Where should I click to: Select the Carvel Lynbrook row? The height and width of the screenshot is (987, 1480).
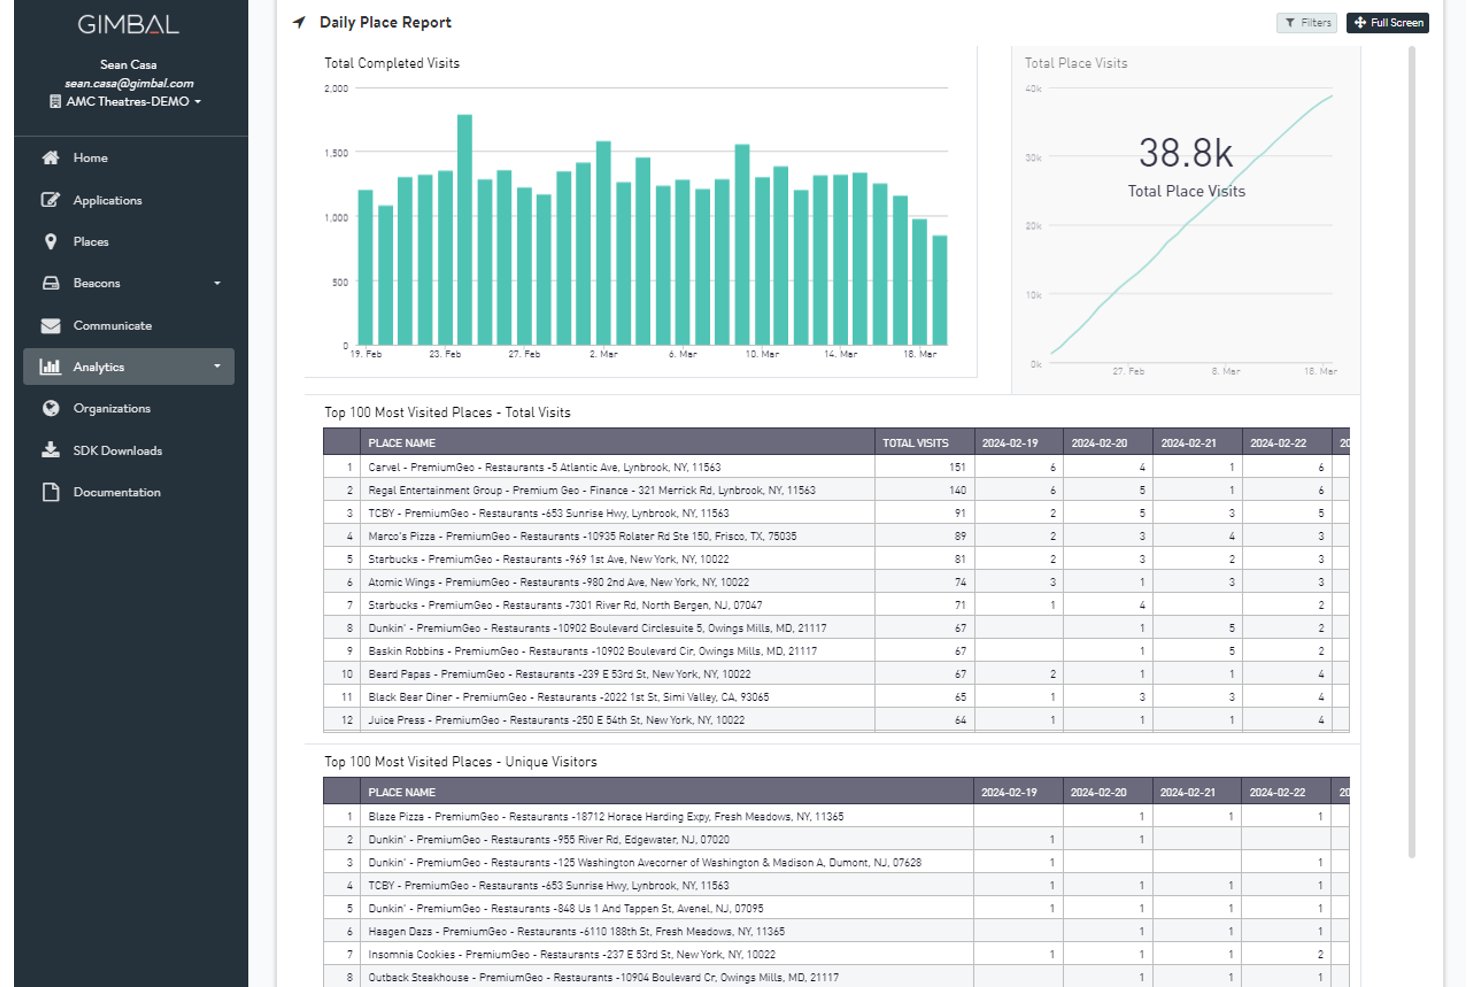[836, 467]
